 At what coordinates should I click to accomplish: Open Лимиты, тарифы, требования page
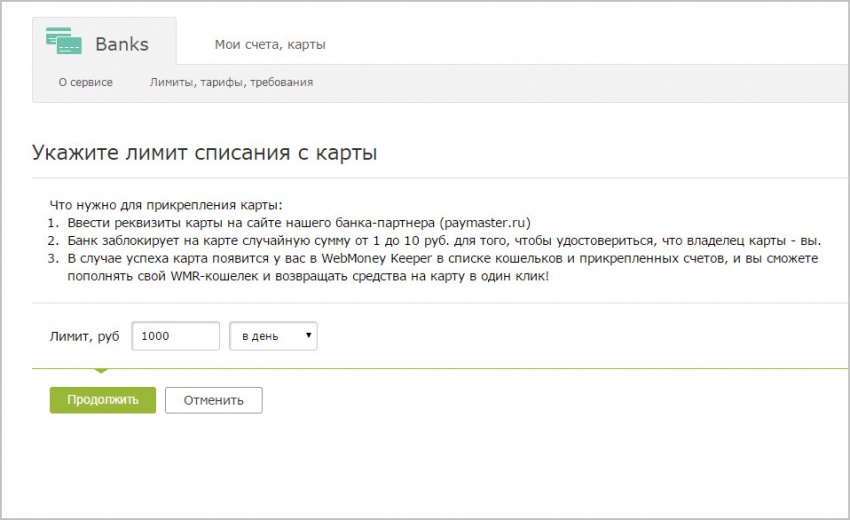231,82
